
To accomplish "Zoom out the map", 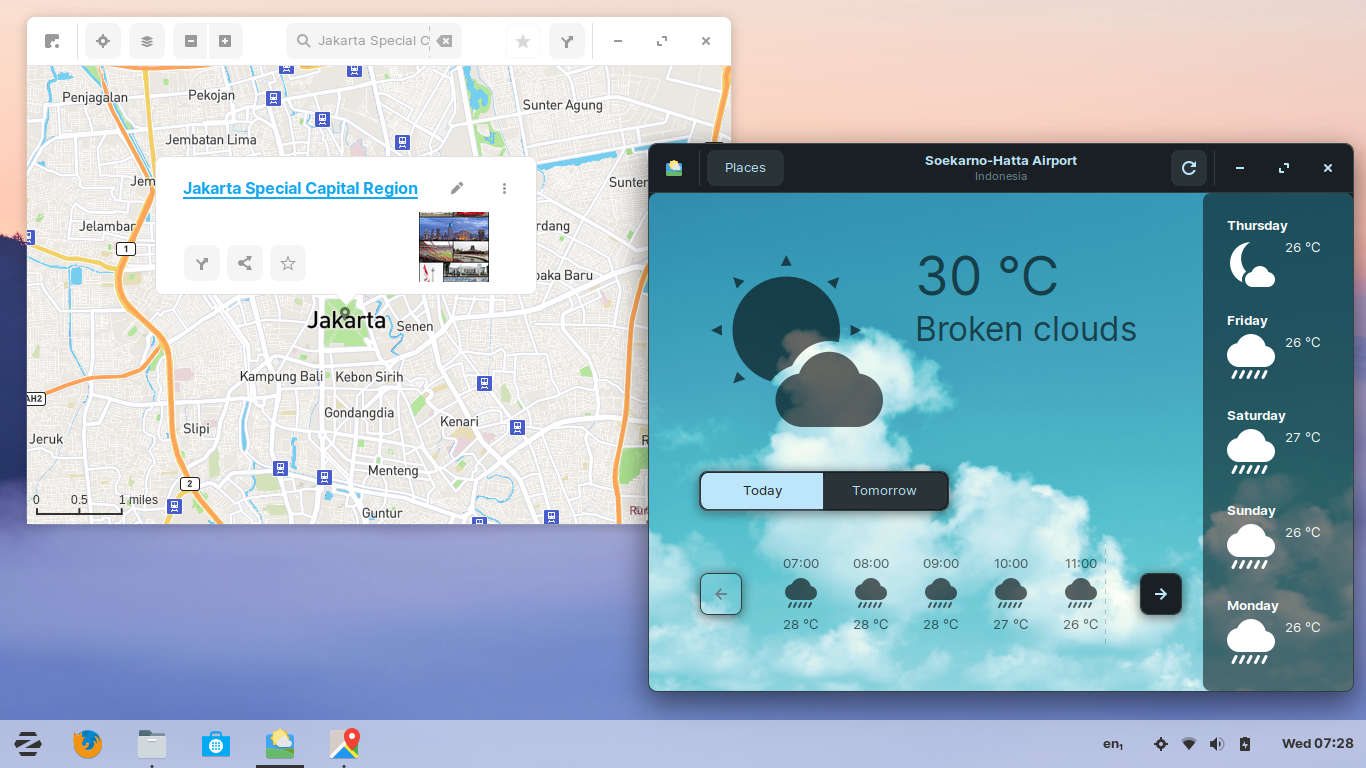I will point(191,41).
